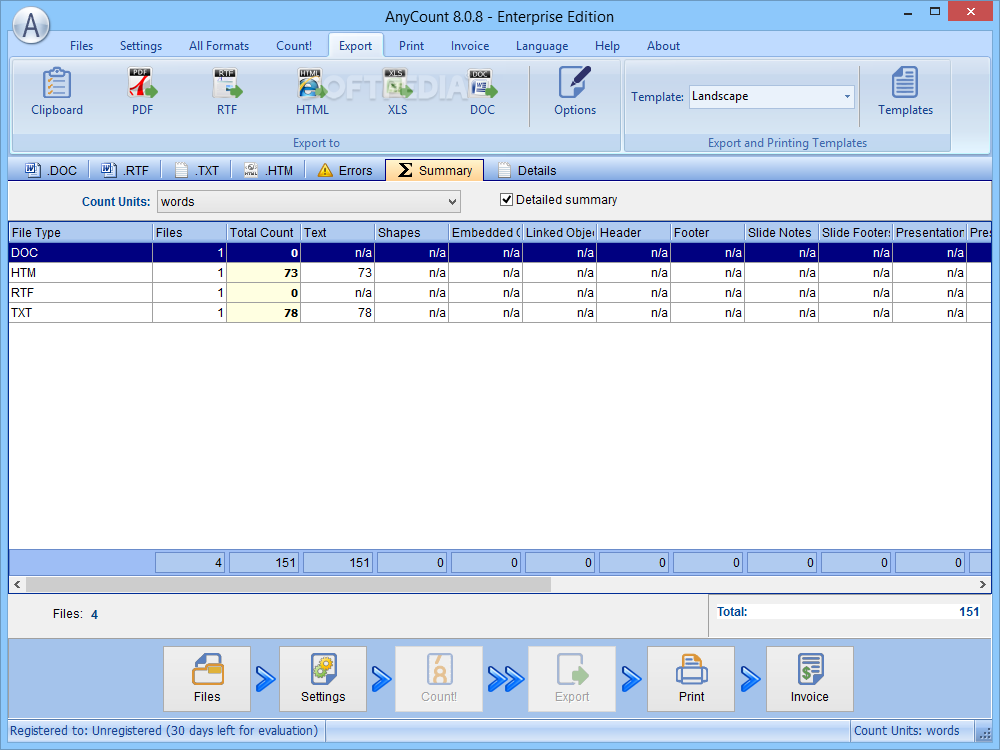The width and height of the screenshot is (1000, 750).
Task: Click the Text column header
Action: [x=337, y=232]
